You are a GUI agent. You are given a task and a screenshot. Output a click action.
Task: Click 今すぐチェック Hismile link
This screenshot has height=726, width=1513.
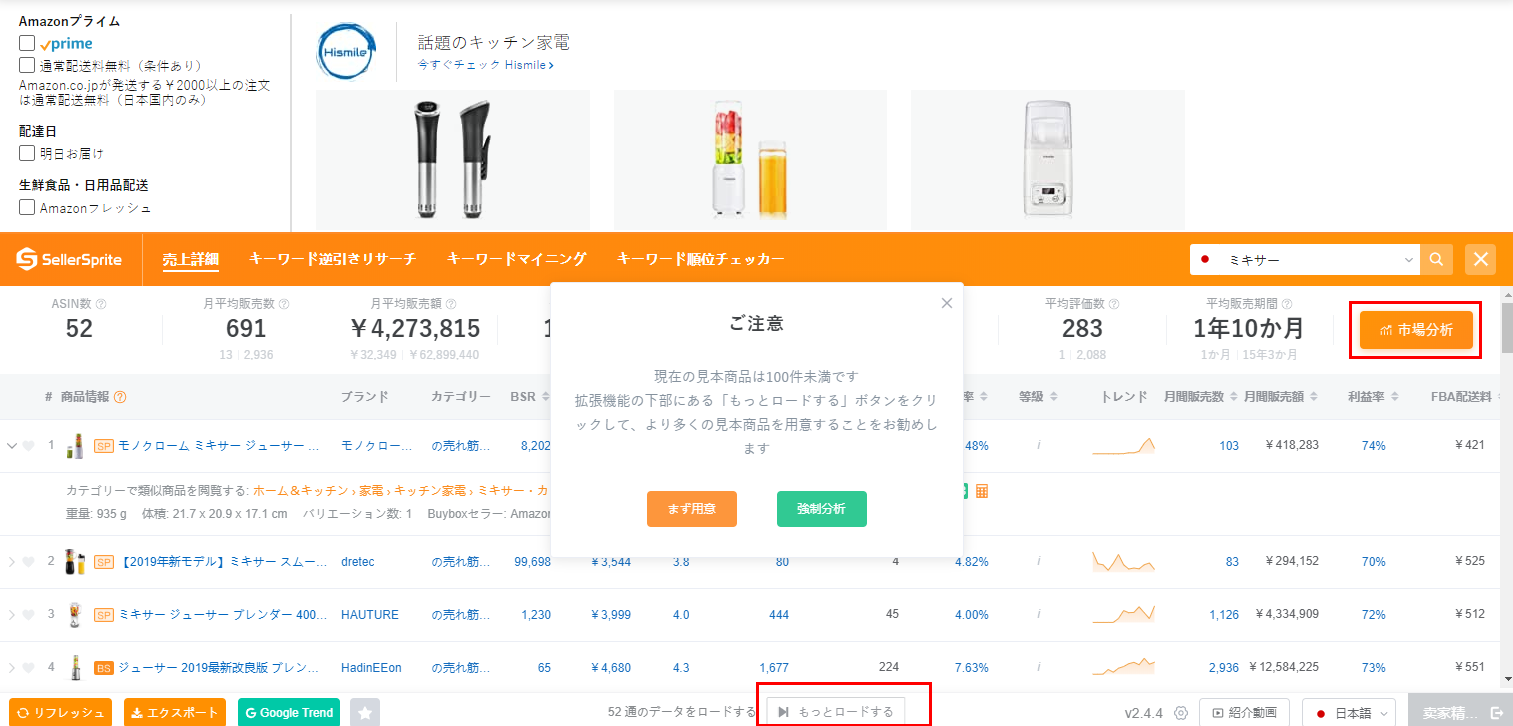coord(486,65)
